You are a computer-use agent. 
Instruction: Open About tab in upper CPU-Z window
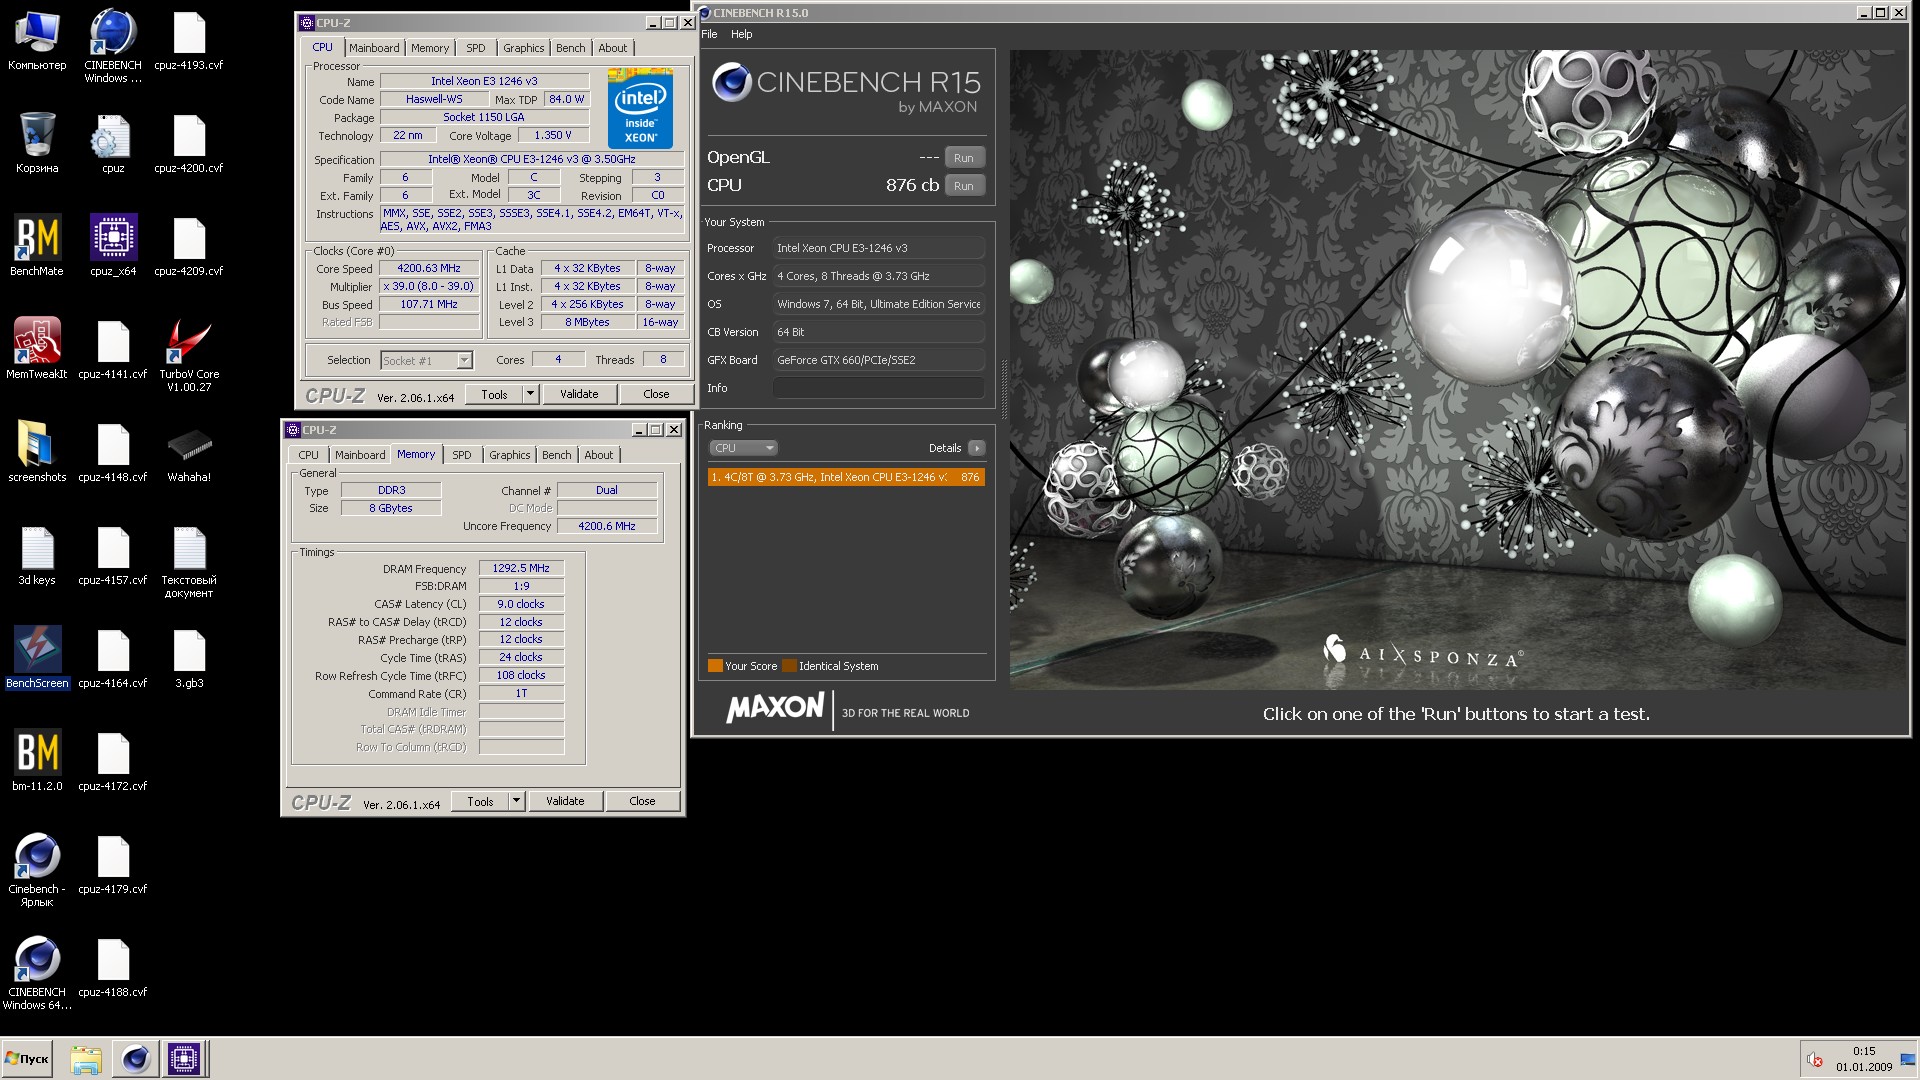[613, 48]
